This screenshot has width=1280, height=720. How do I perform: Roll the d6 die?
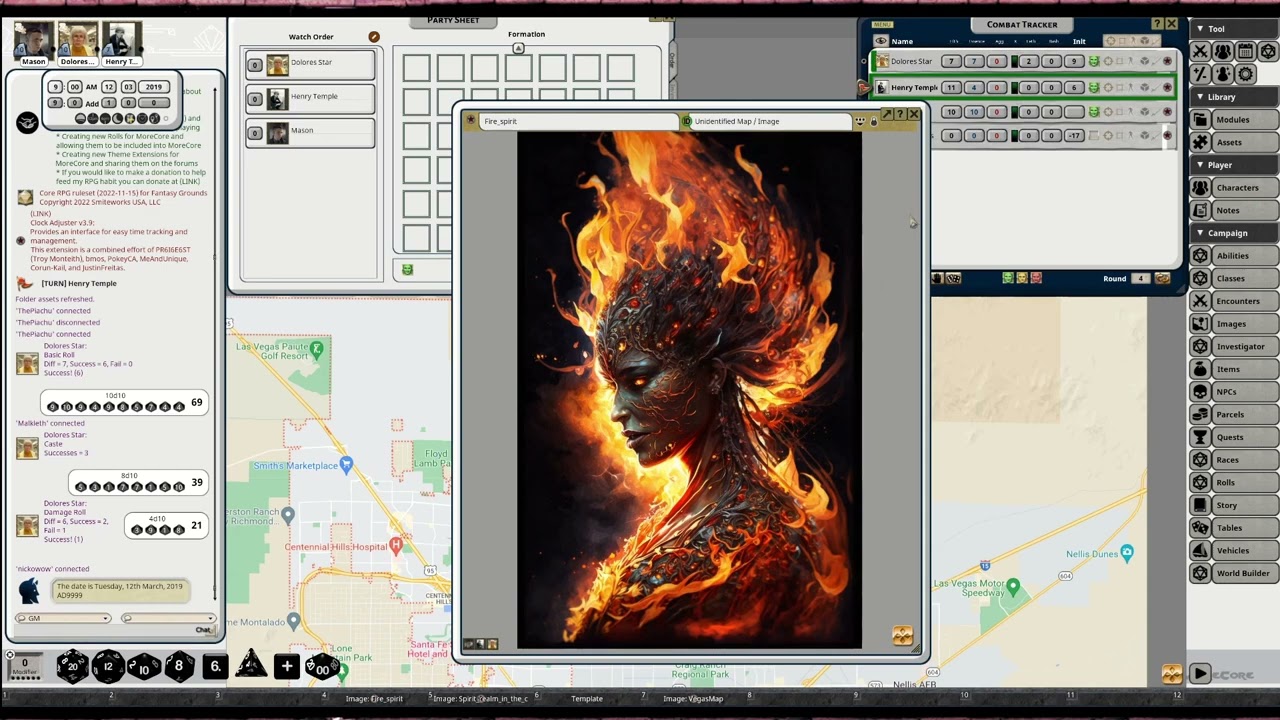tap(215, 666)
